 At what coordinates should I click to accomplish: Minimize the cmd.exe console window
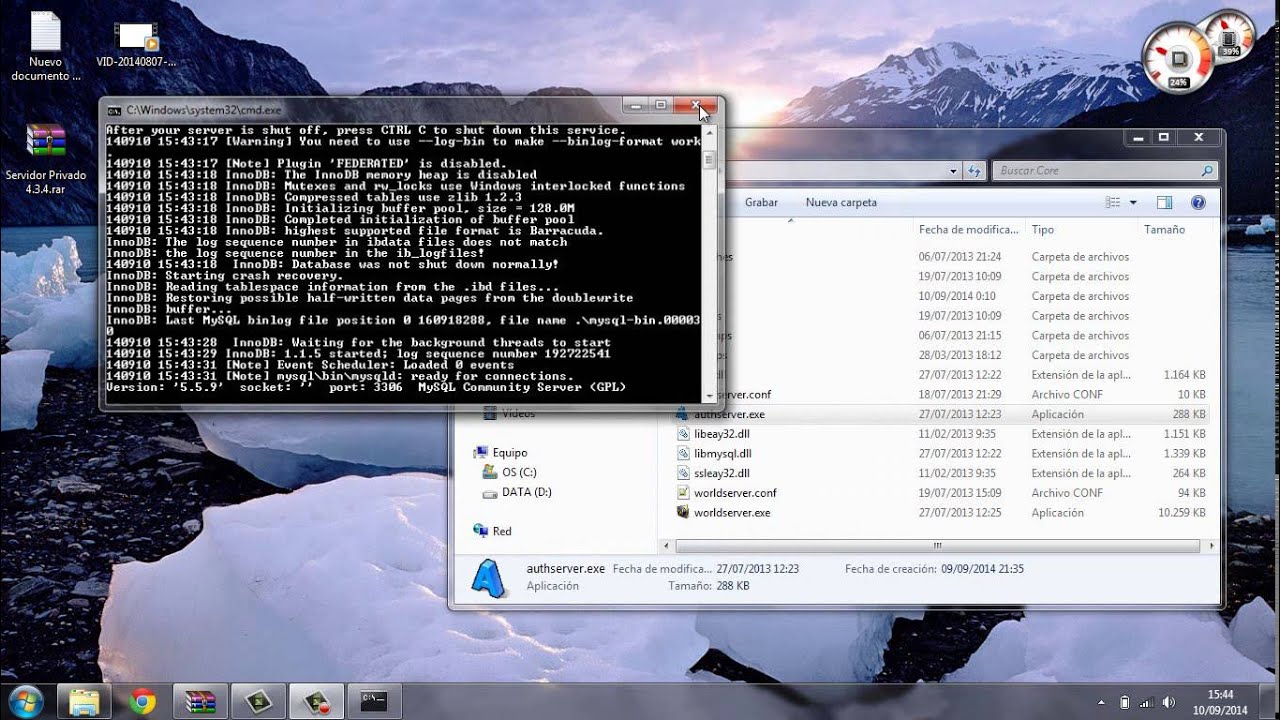pos(634,105)
